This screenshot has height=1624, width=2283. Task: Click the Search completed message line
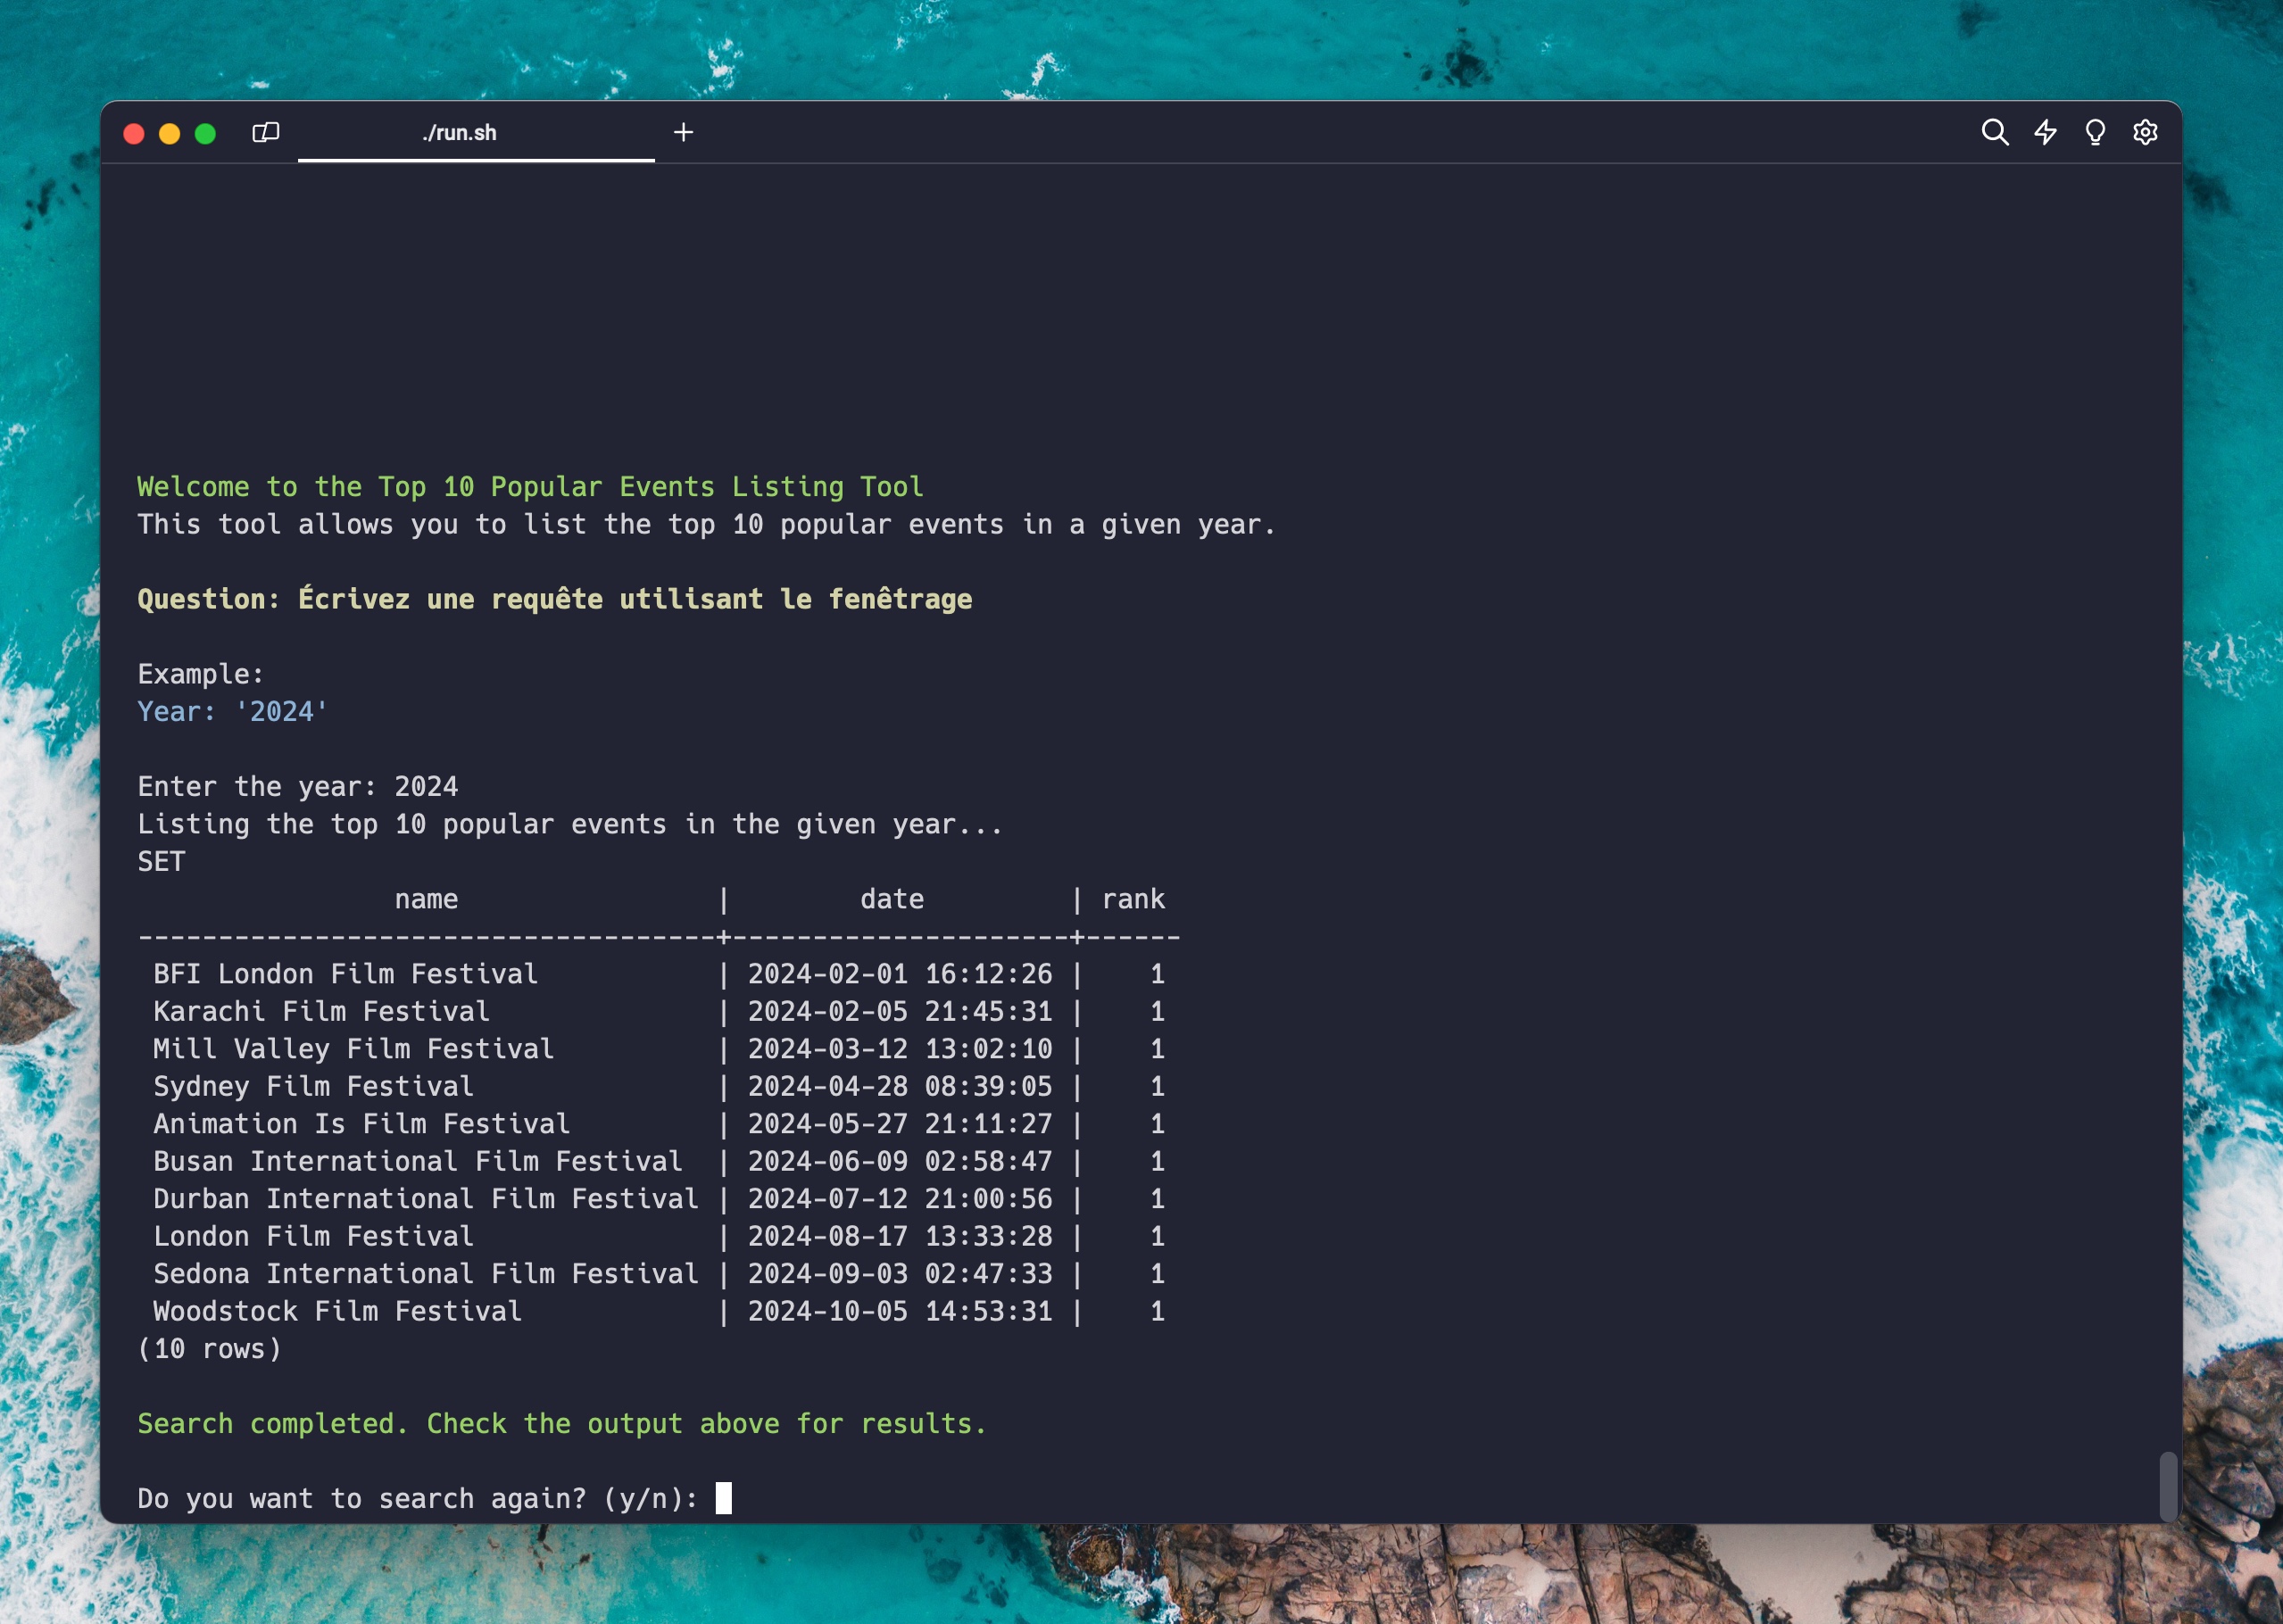[561, 1423]
